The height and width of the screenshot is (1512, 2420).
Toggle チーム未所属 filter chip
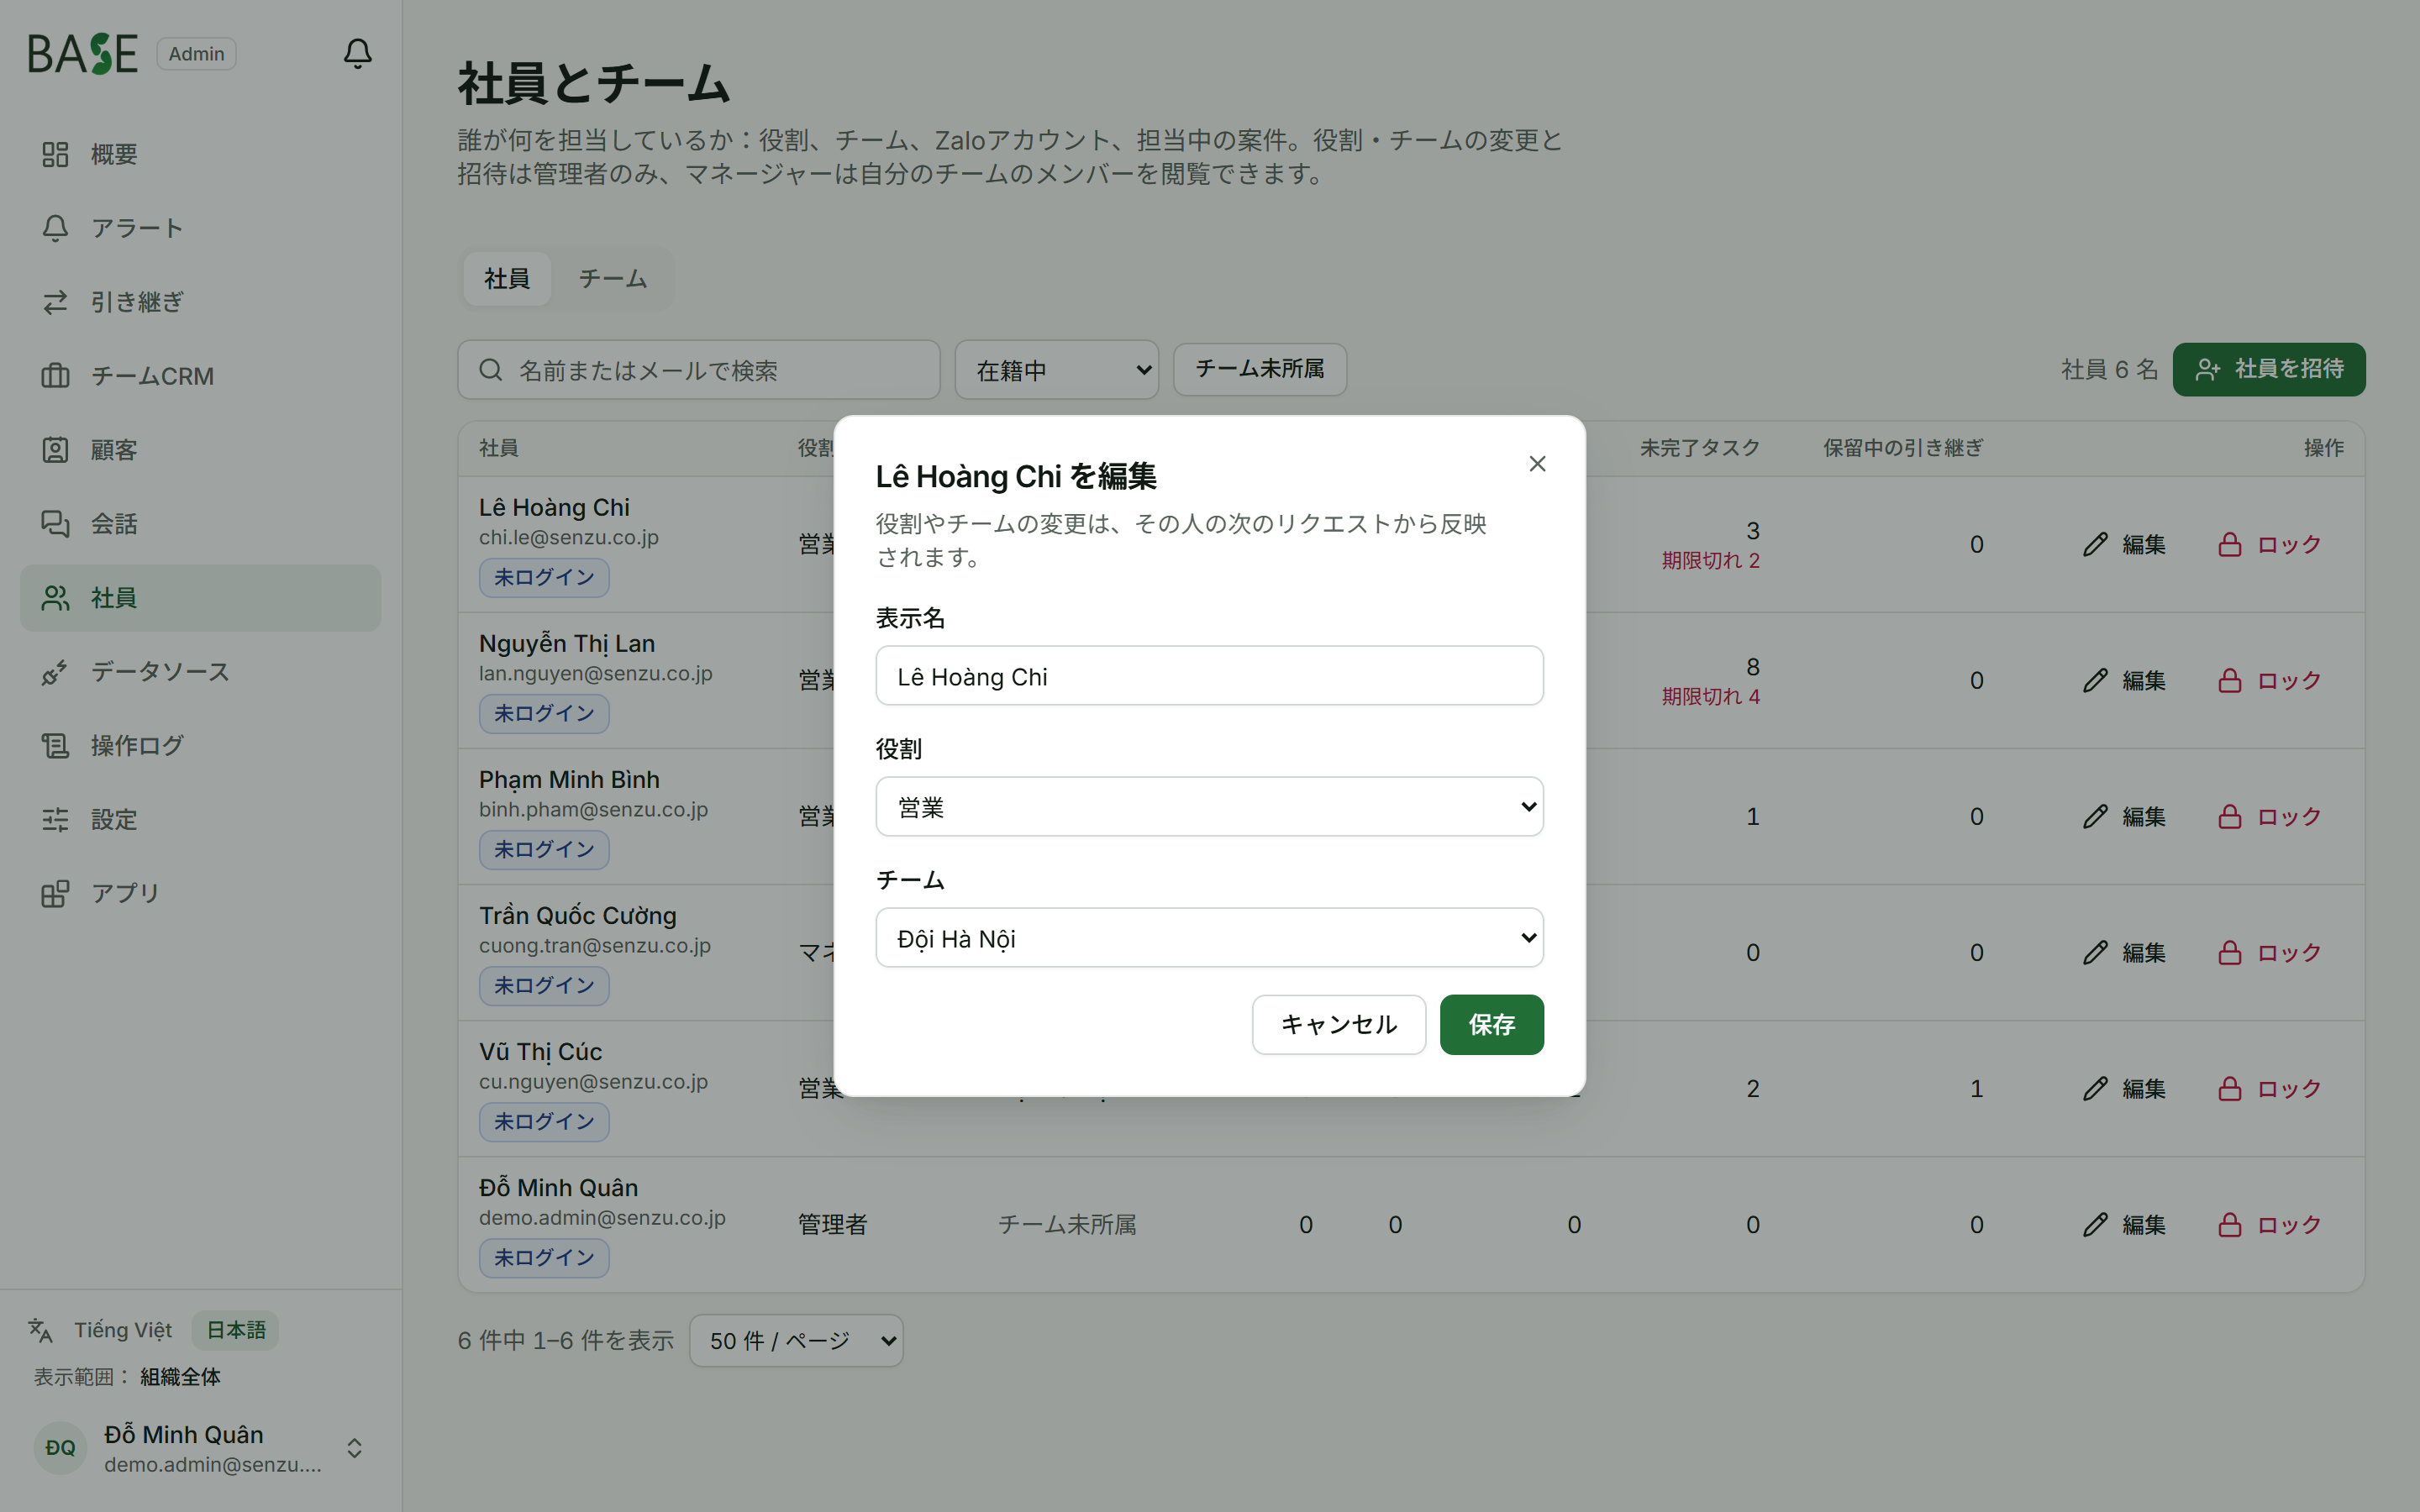pyautogui.click(x=1260, y=369)
